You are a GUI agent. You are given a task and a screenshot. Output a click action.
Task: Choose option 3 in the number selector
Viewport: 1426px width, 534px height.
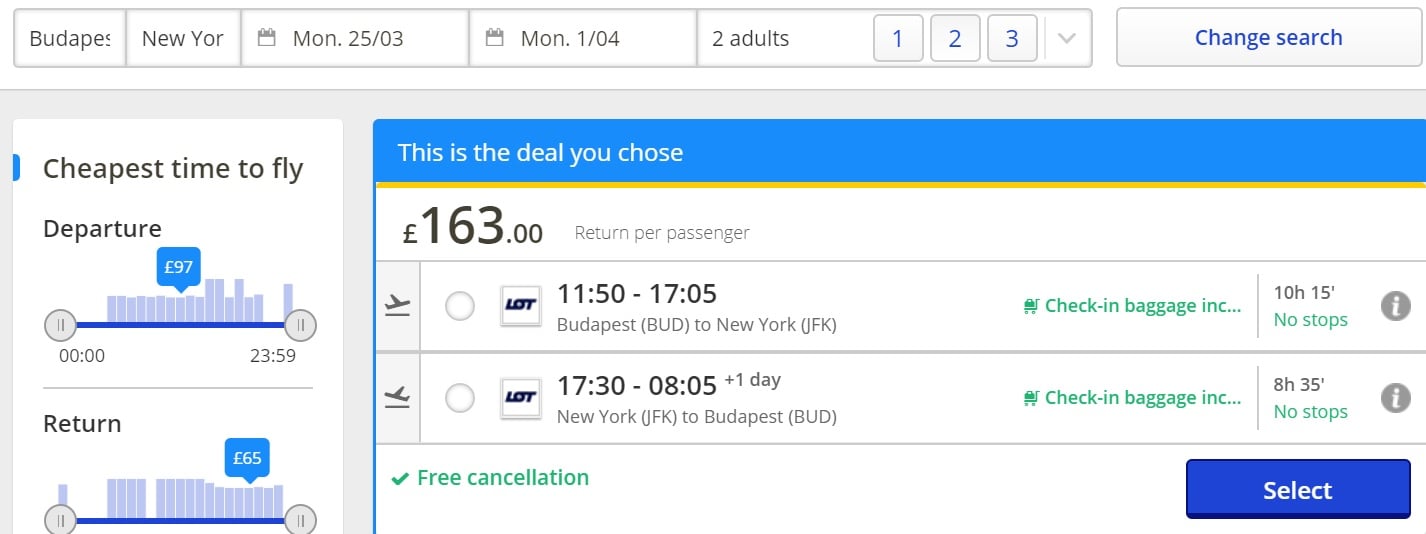pyautogui.click(x=1012, y=39)
